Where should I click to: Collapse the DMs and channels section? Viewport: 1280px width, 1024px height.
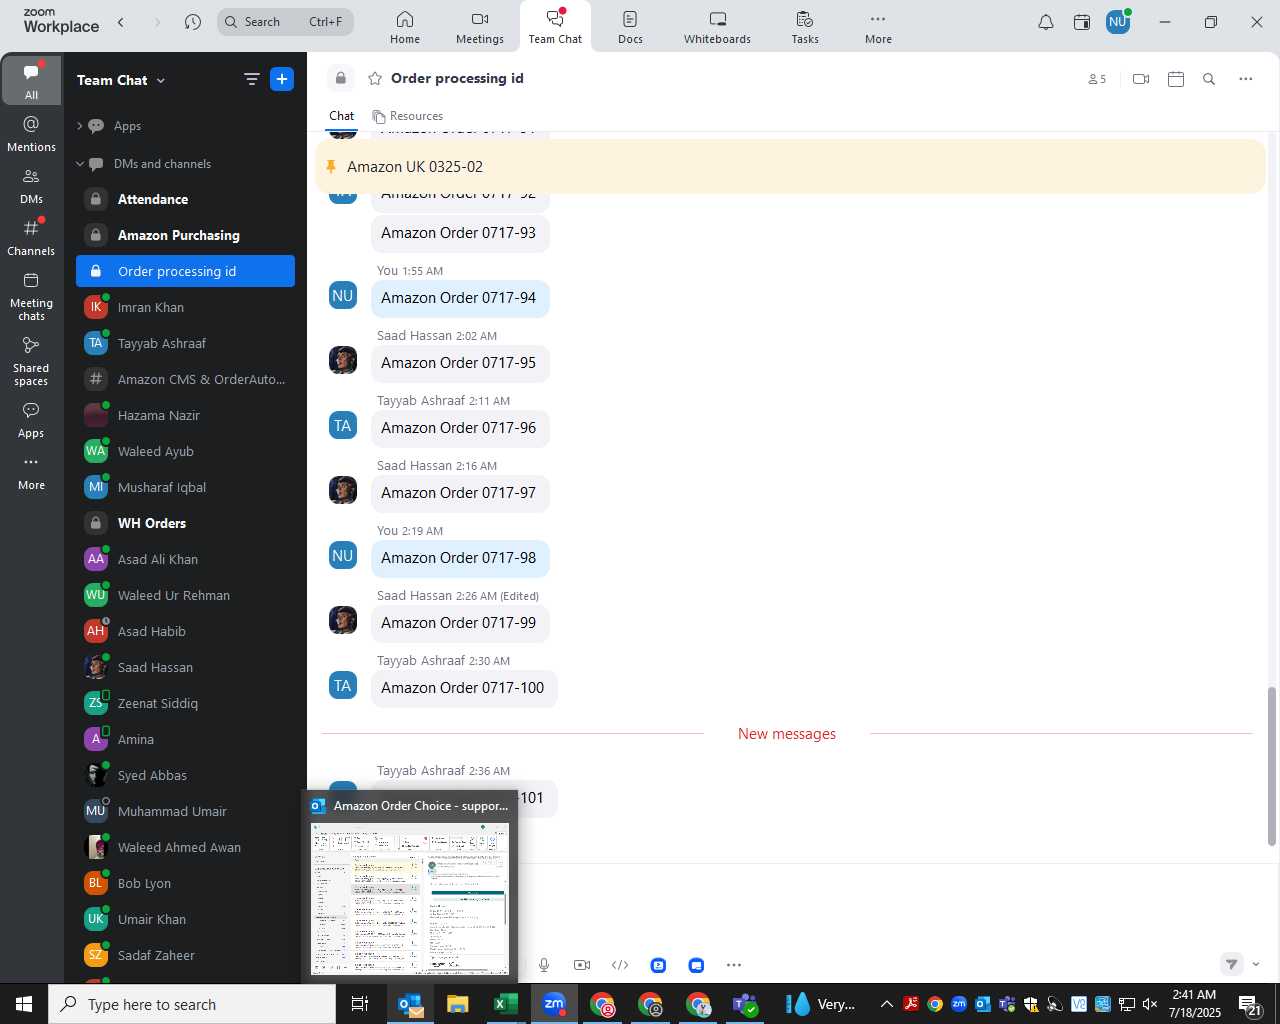(80, 164)
